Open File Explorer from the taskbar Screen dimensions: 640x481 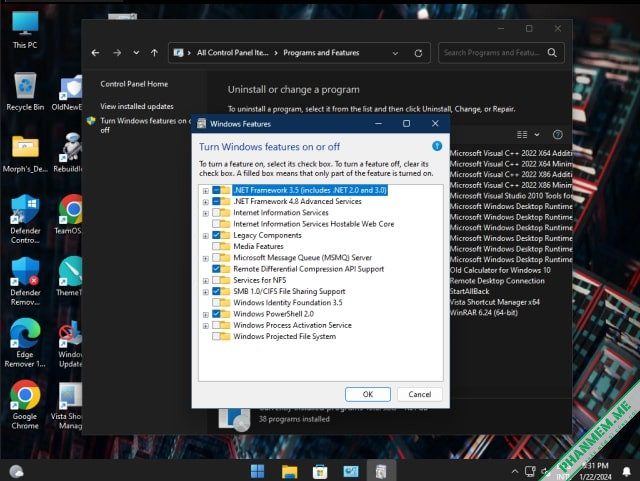pos(289,472)
